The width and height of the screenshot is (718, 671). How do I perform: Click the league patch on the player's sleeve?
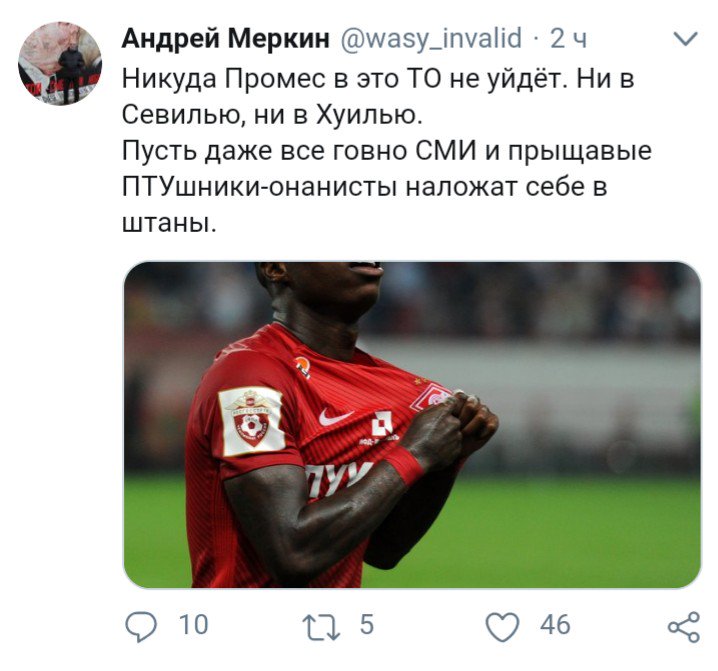coord(252,421)
